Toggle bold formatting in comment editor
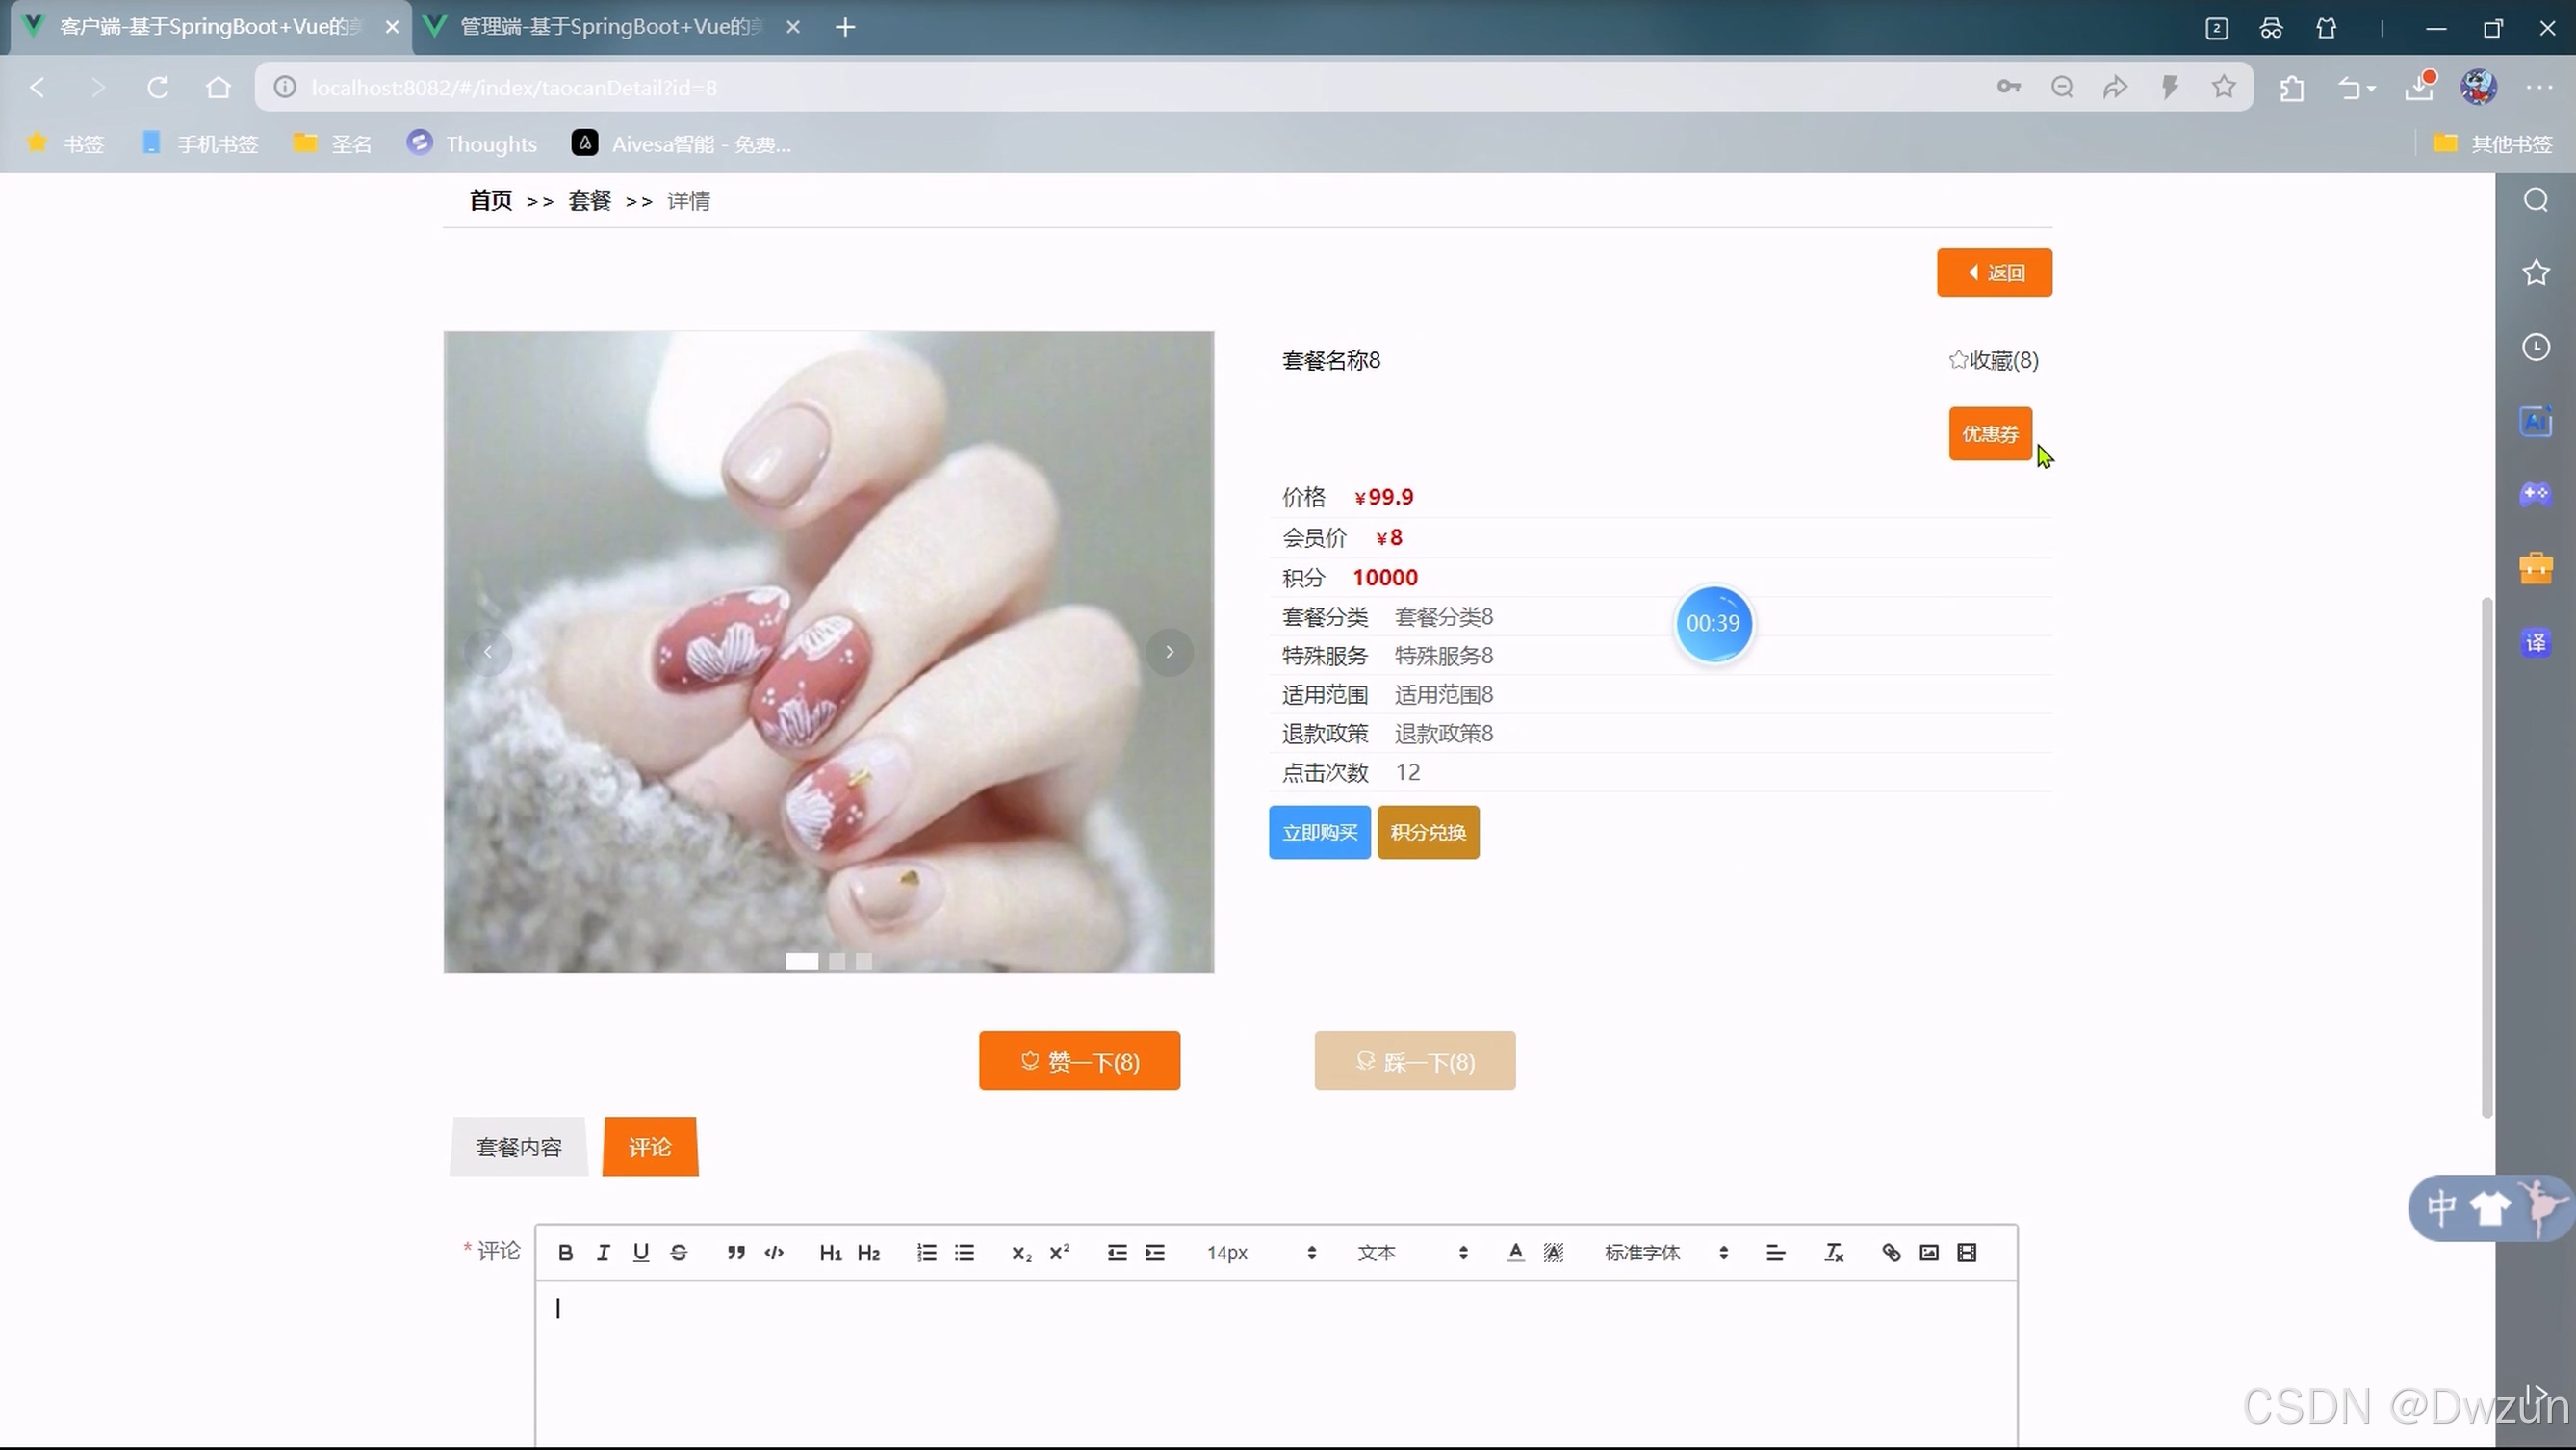 (565, 1253)
